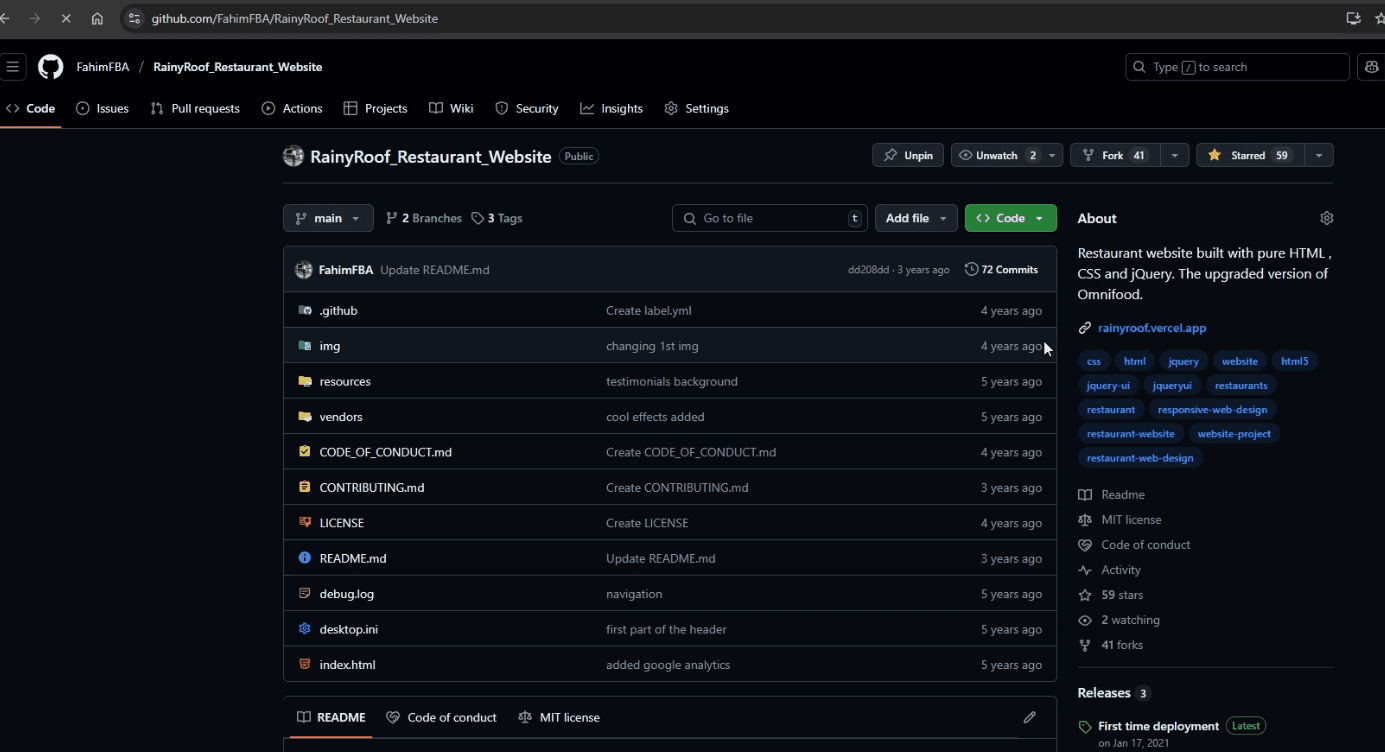
Task: Go to the Actions tab
Action: point(292,108)
